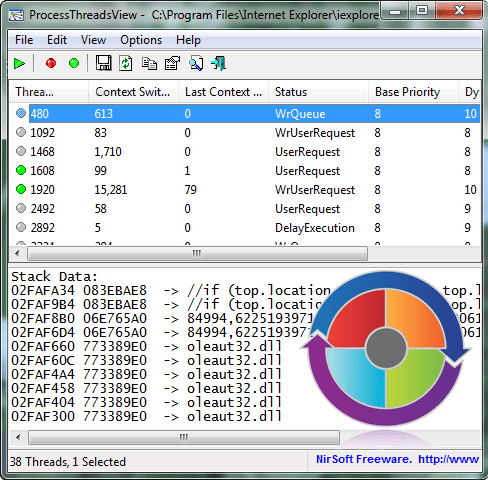Click the green Resume Threads play icon

click(x=19, y=63)
